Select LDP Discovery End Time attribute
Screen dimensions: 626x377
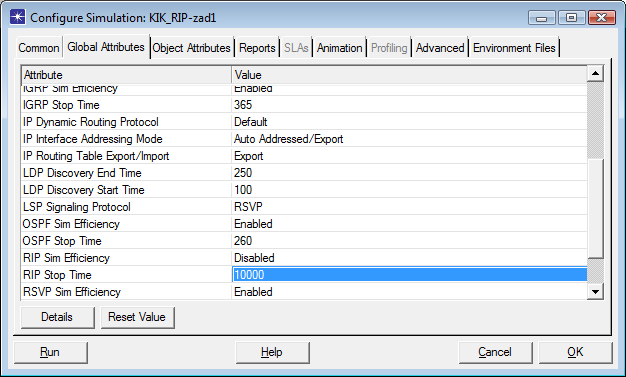126,173
